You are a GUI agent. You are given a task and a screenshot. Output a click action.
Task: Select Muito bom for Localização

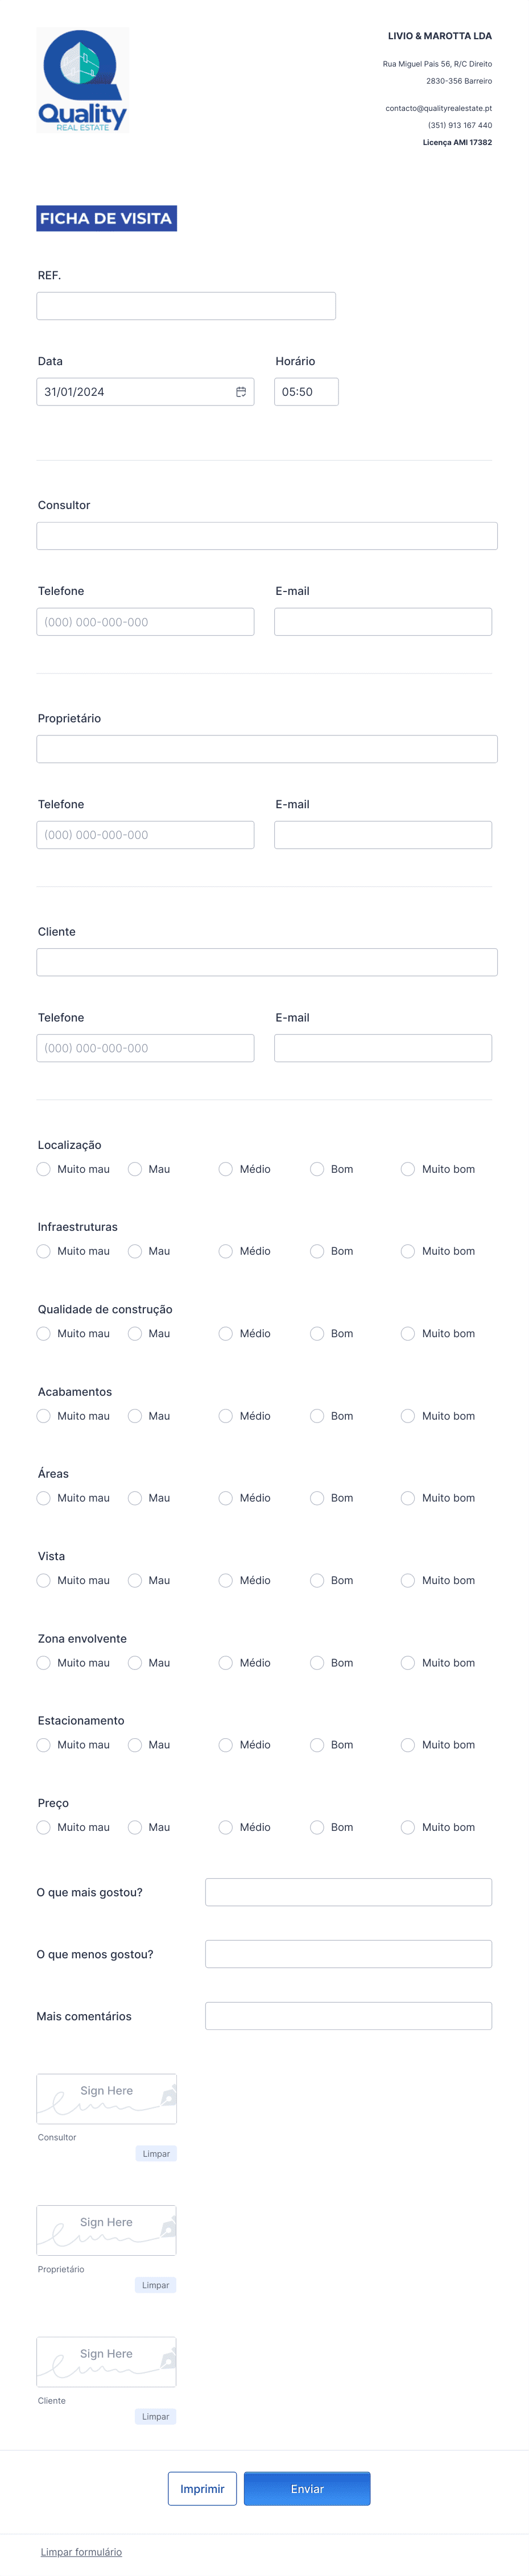point(408,1169)
